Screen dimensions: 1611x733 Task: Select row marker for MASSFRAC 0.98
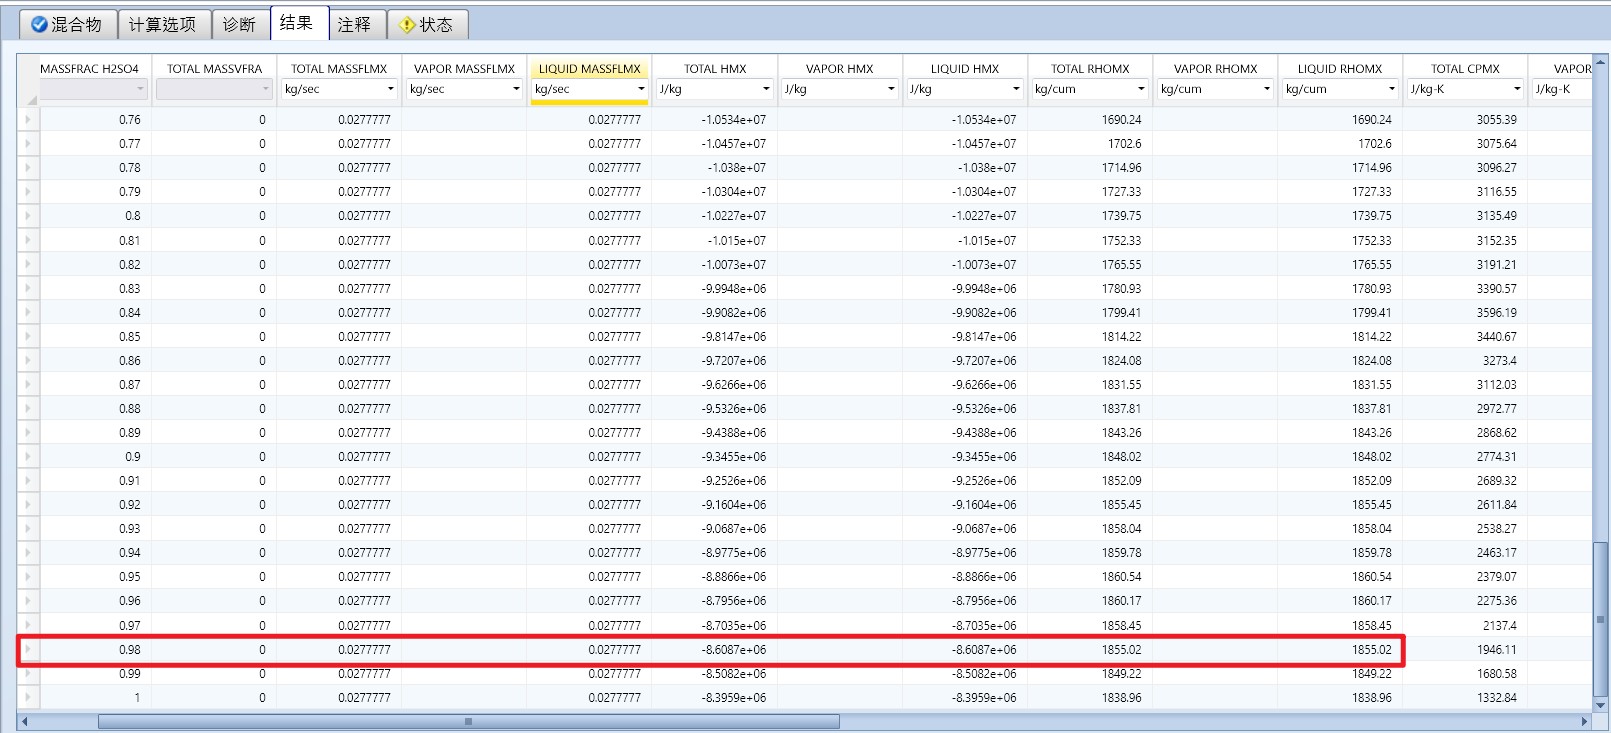pyautogui.click(x=28, y=649)
